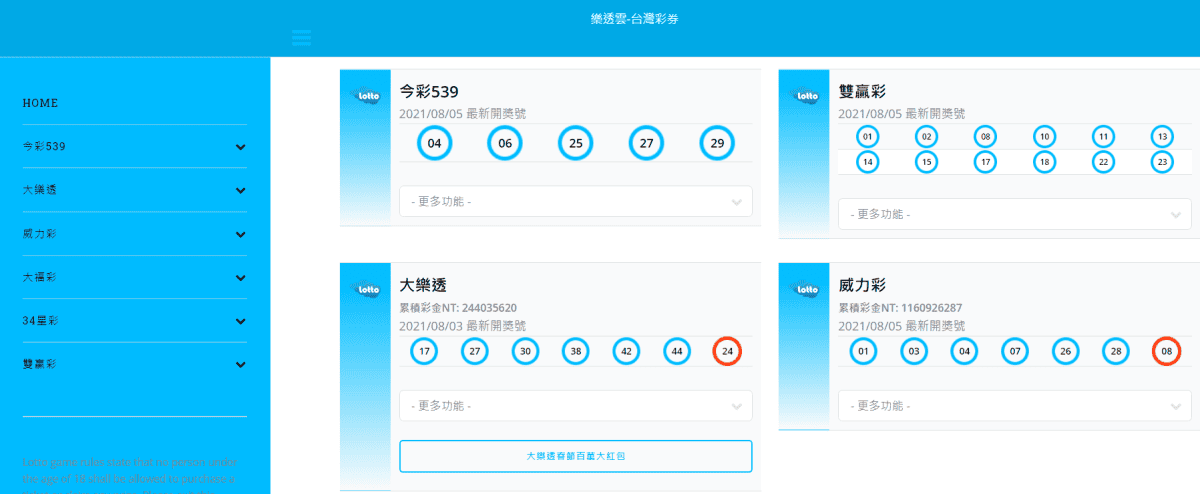Click the Lotto logo on 今彩539 card
Image resolution: width=1200 pixels, height=494 pixels.
click(365, 96)
